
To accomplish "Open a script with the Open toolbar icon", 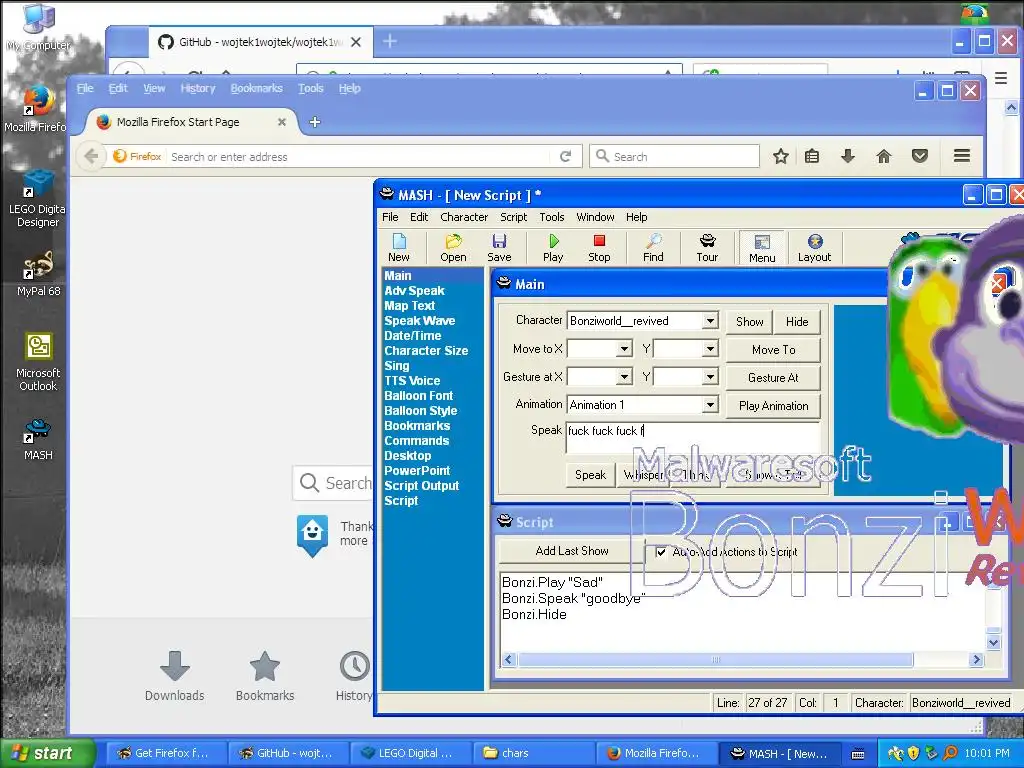I will coord(453,248).
